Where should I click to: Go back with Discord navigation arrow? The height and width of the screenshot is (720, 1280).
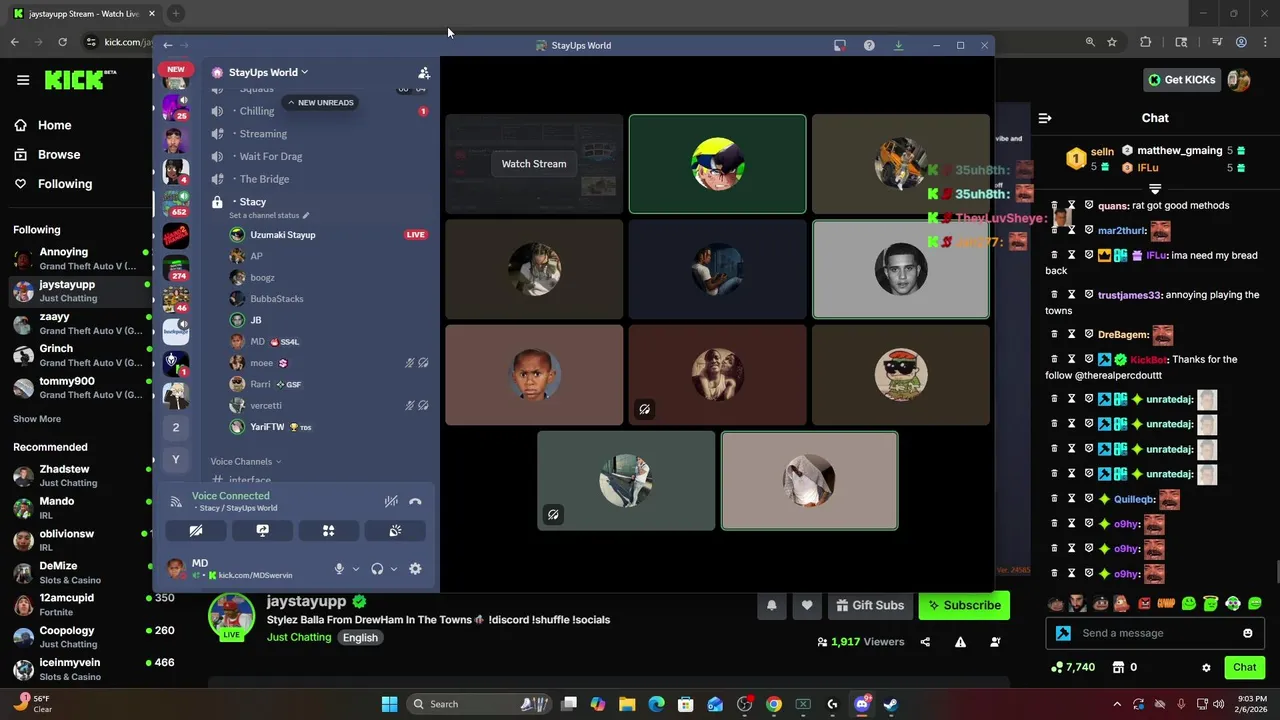pos(168,45)
